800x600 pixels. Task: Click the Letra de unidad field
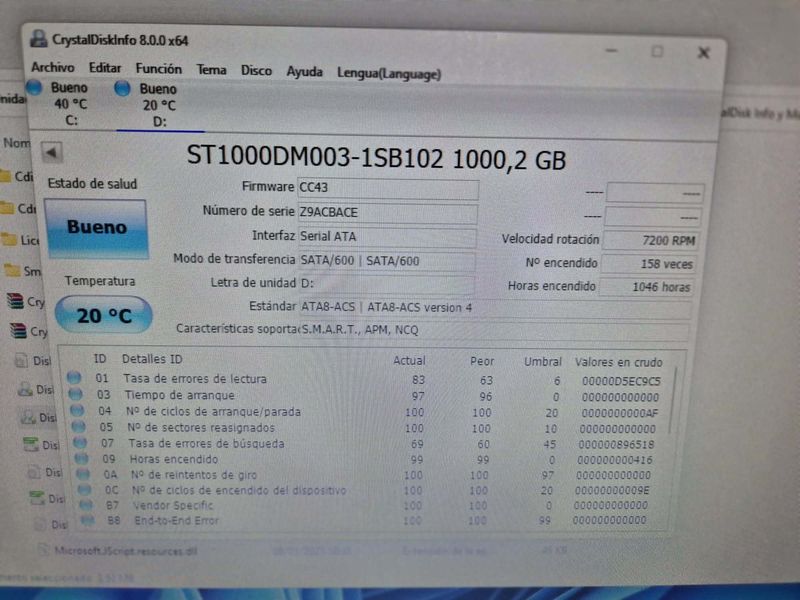tap(386, 284)
